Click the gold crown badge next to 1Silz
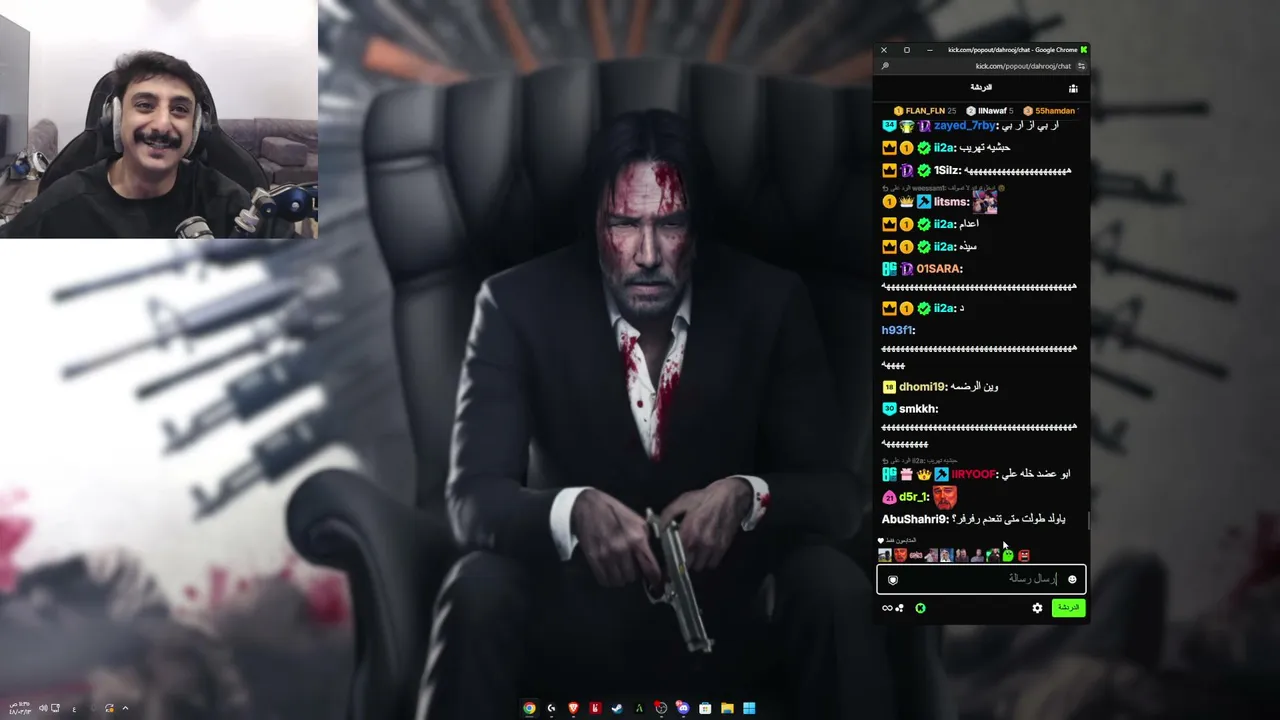 point(889,171)
